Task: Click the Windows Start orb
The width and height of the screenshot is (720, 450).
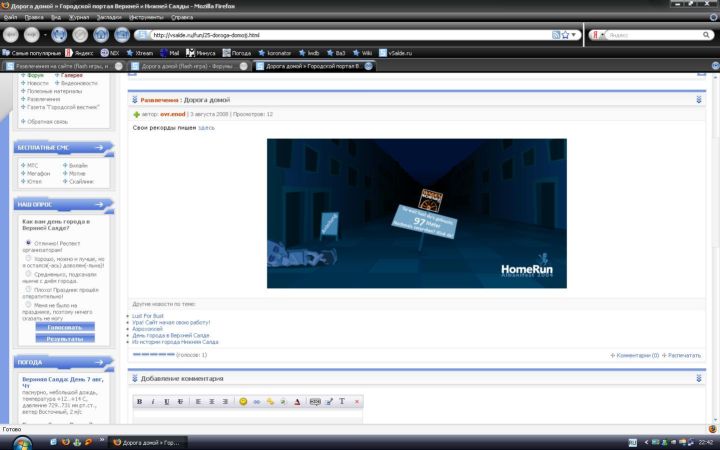Action: click(x=10, y=441)
